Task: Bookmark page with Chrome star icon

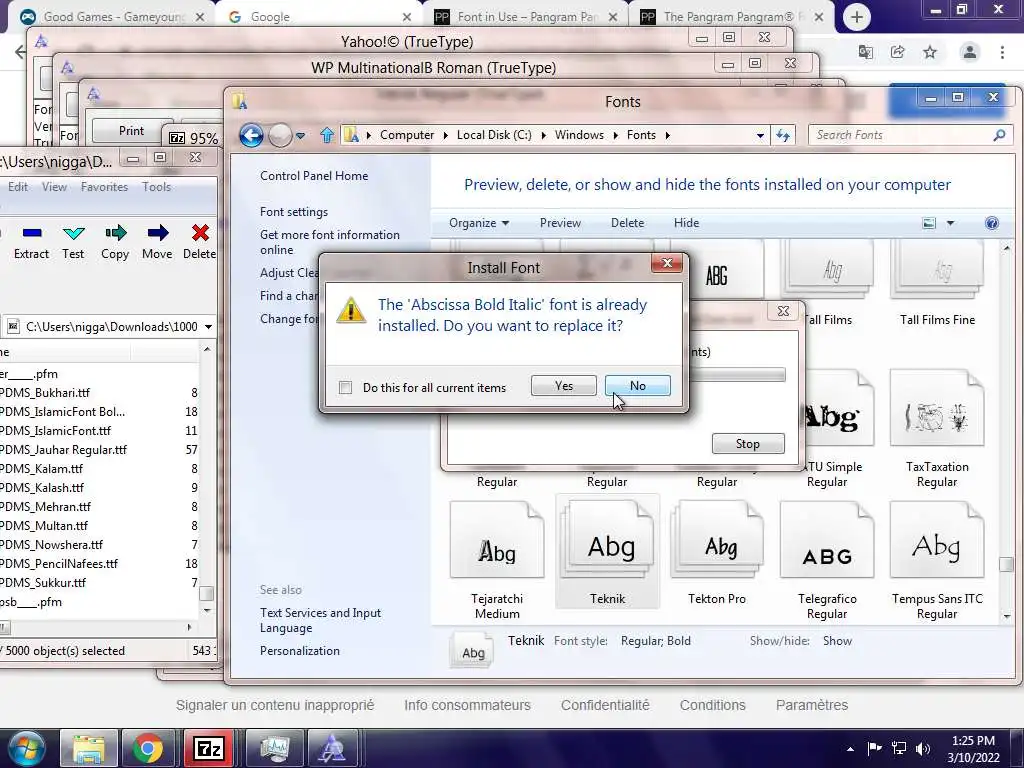Action: coord(930,52)
